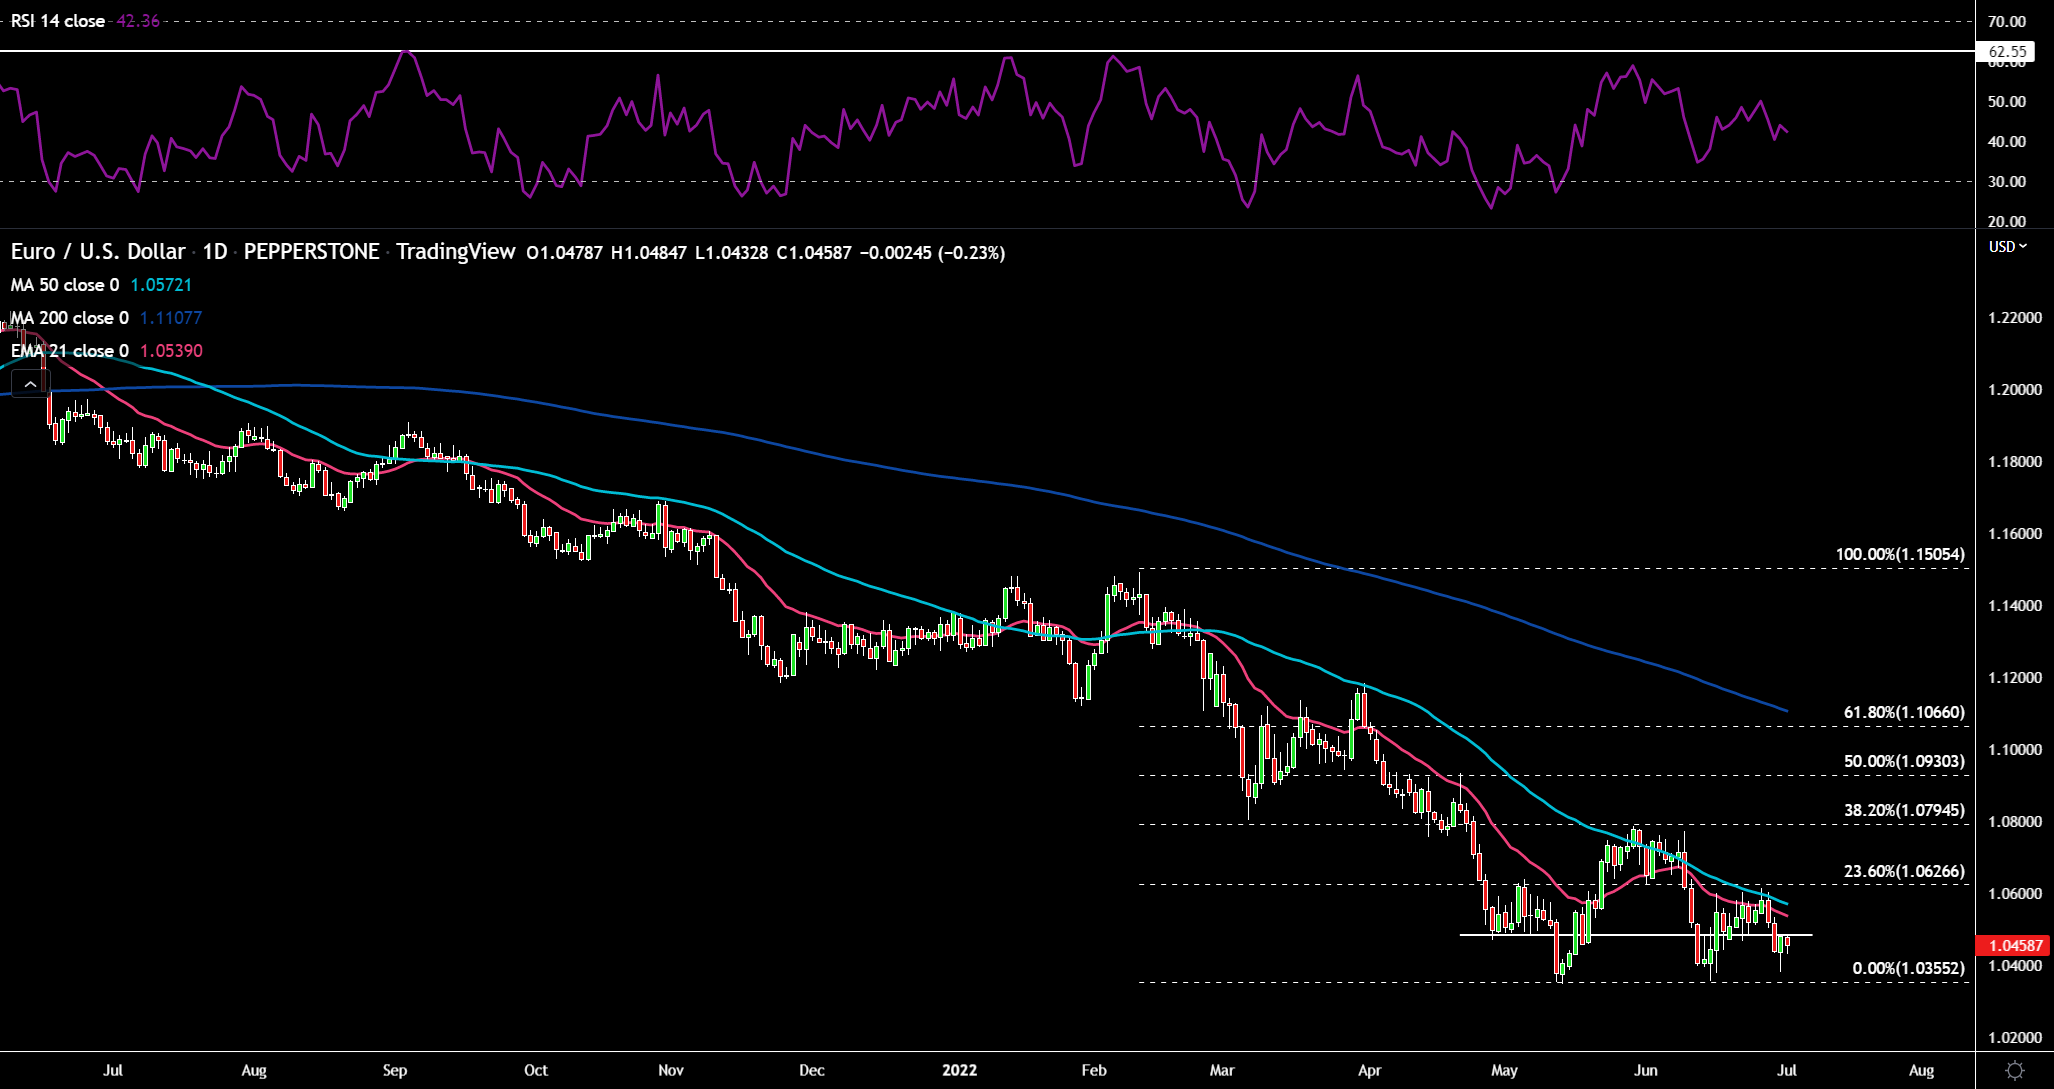Click the 30.00 RSI scale label

[x=2006, y=182]
